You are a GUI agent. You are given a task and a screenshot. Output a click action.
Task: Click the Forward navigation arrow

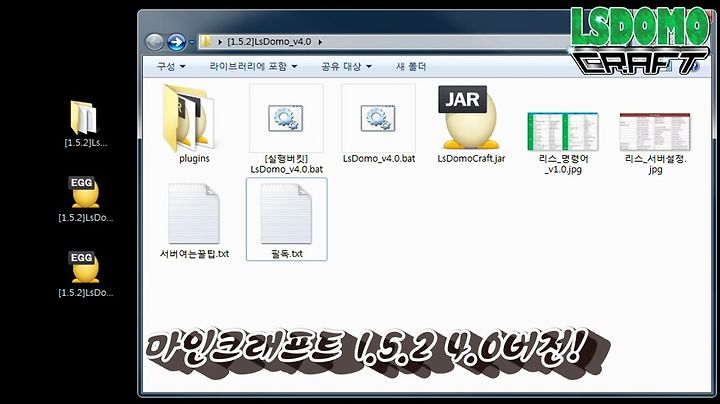pos(176,42)
